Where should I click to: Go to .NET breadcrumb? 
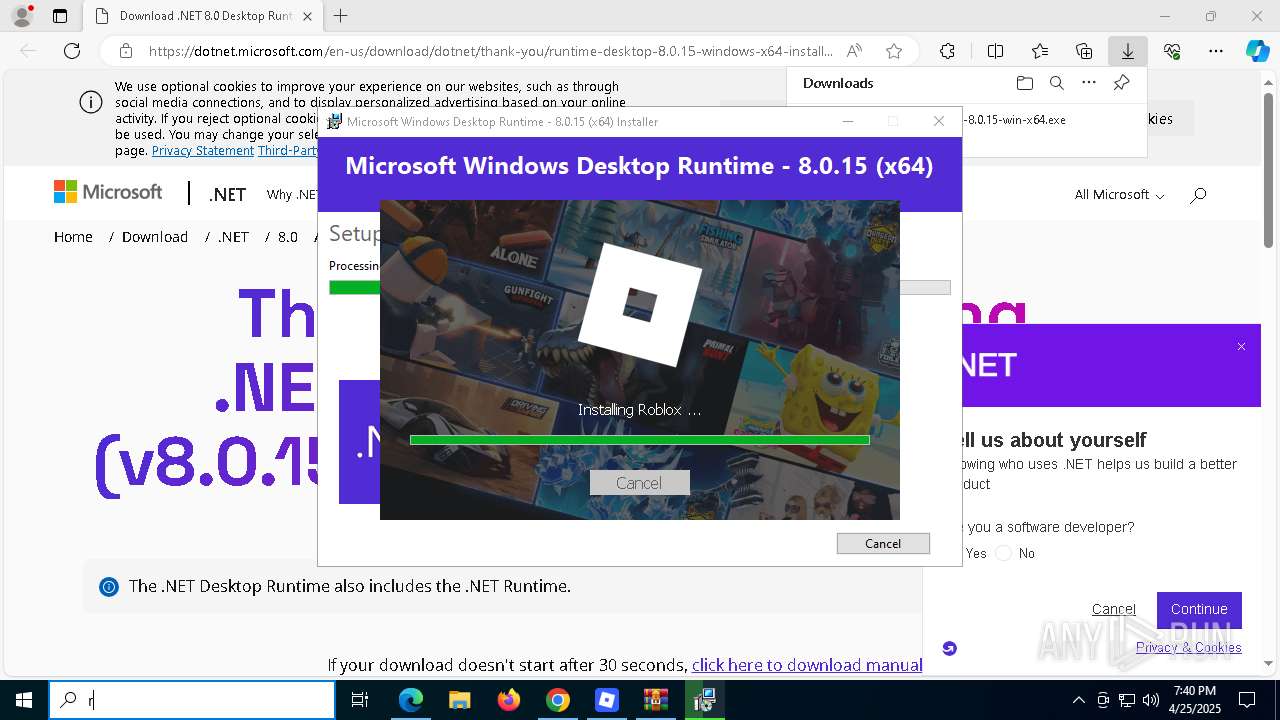coord(233,237)
